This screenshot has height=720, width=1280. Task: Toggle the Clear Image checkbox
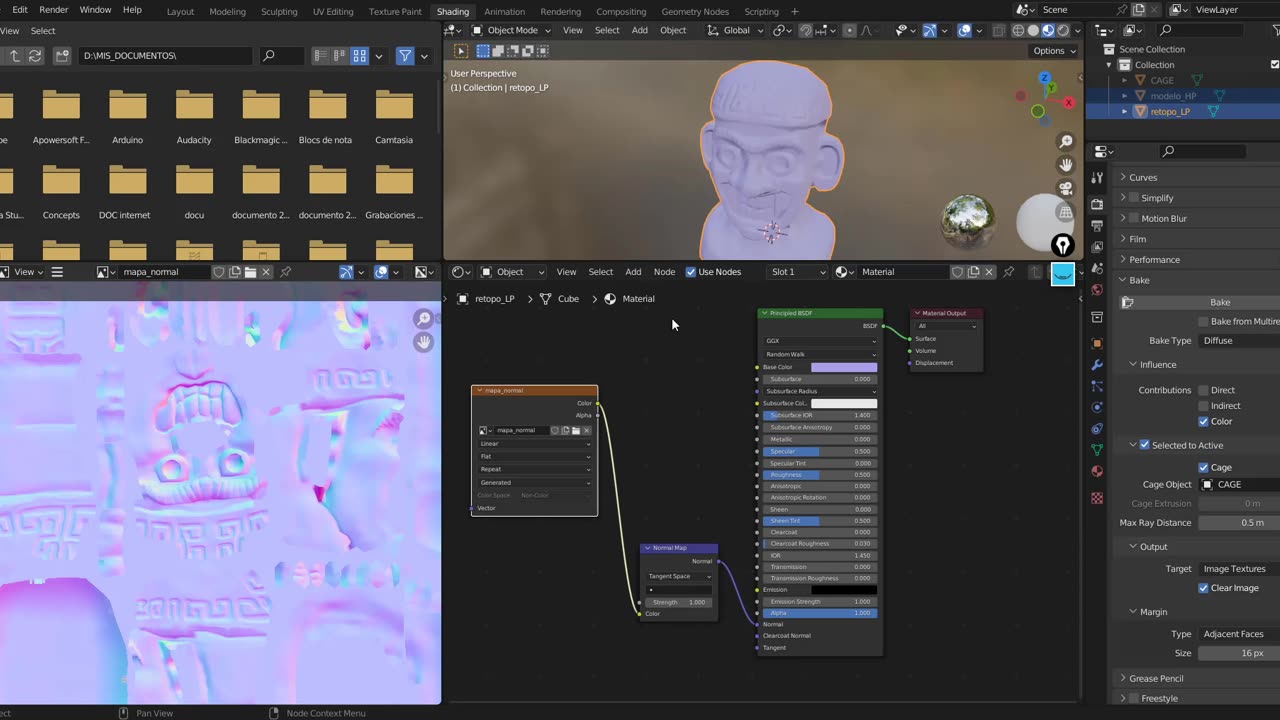[x=1204, y=588]
